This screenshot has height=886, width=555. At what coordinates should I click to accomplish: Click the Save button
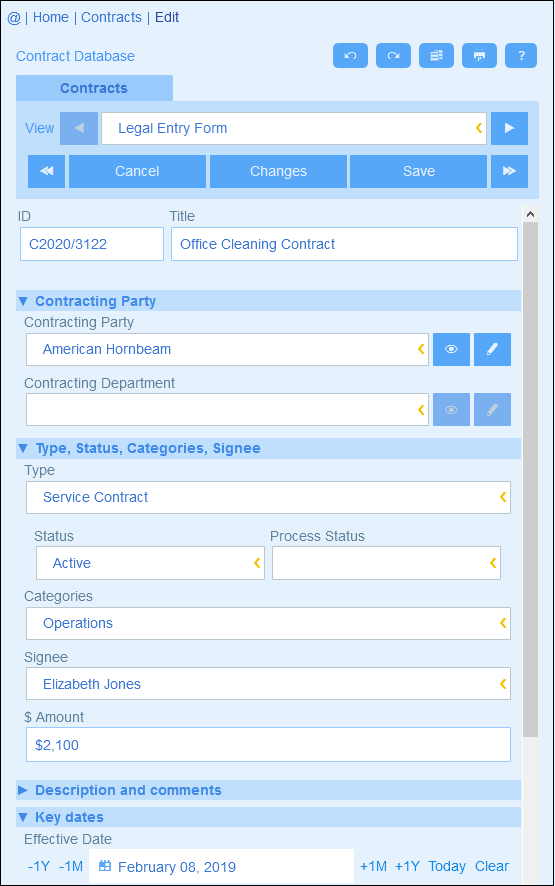click(418, 171)
